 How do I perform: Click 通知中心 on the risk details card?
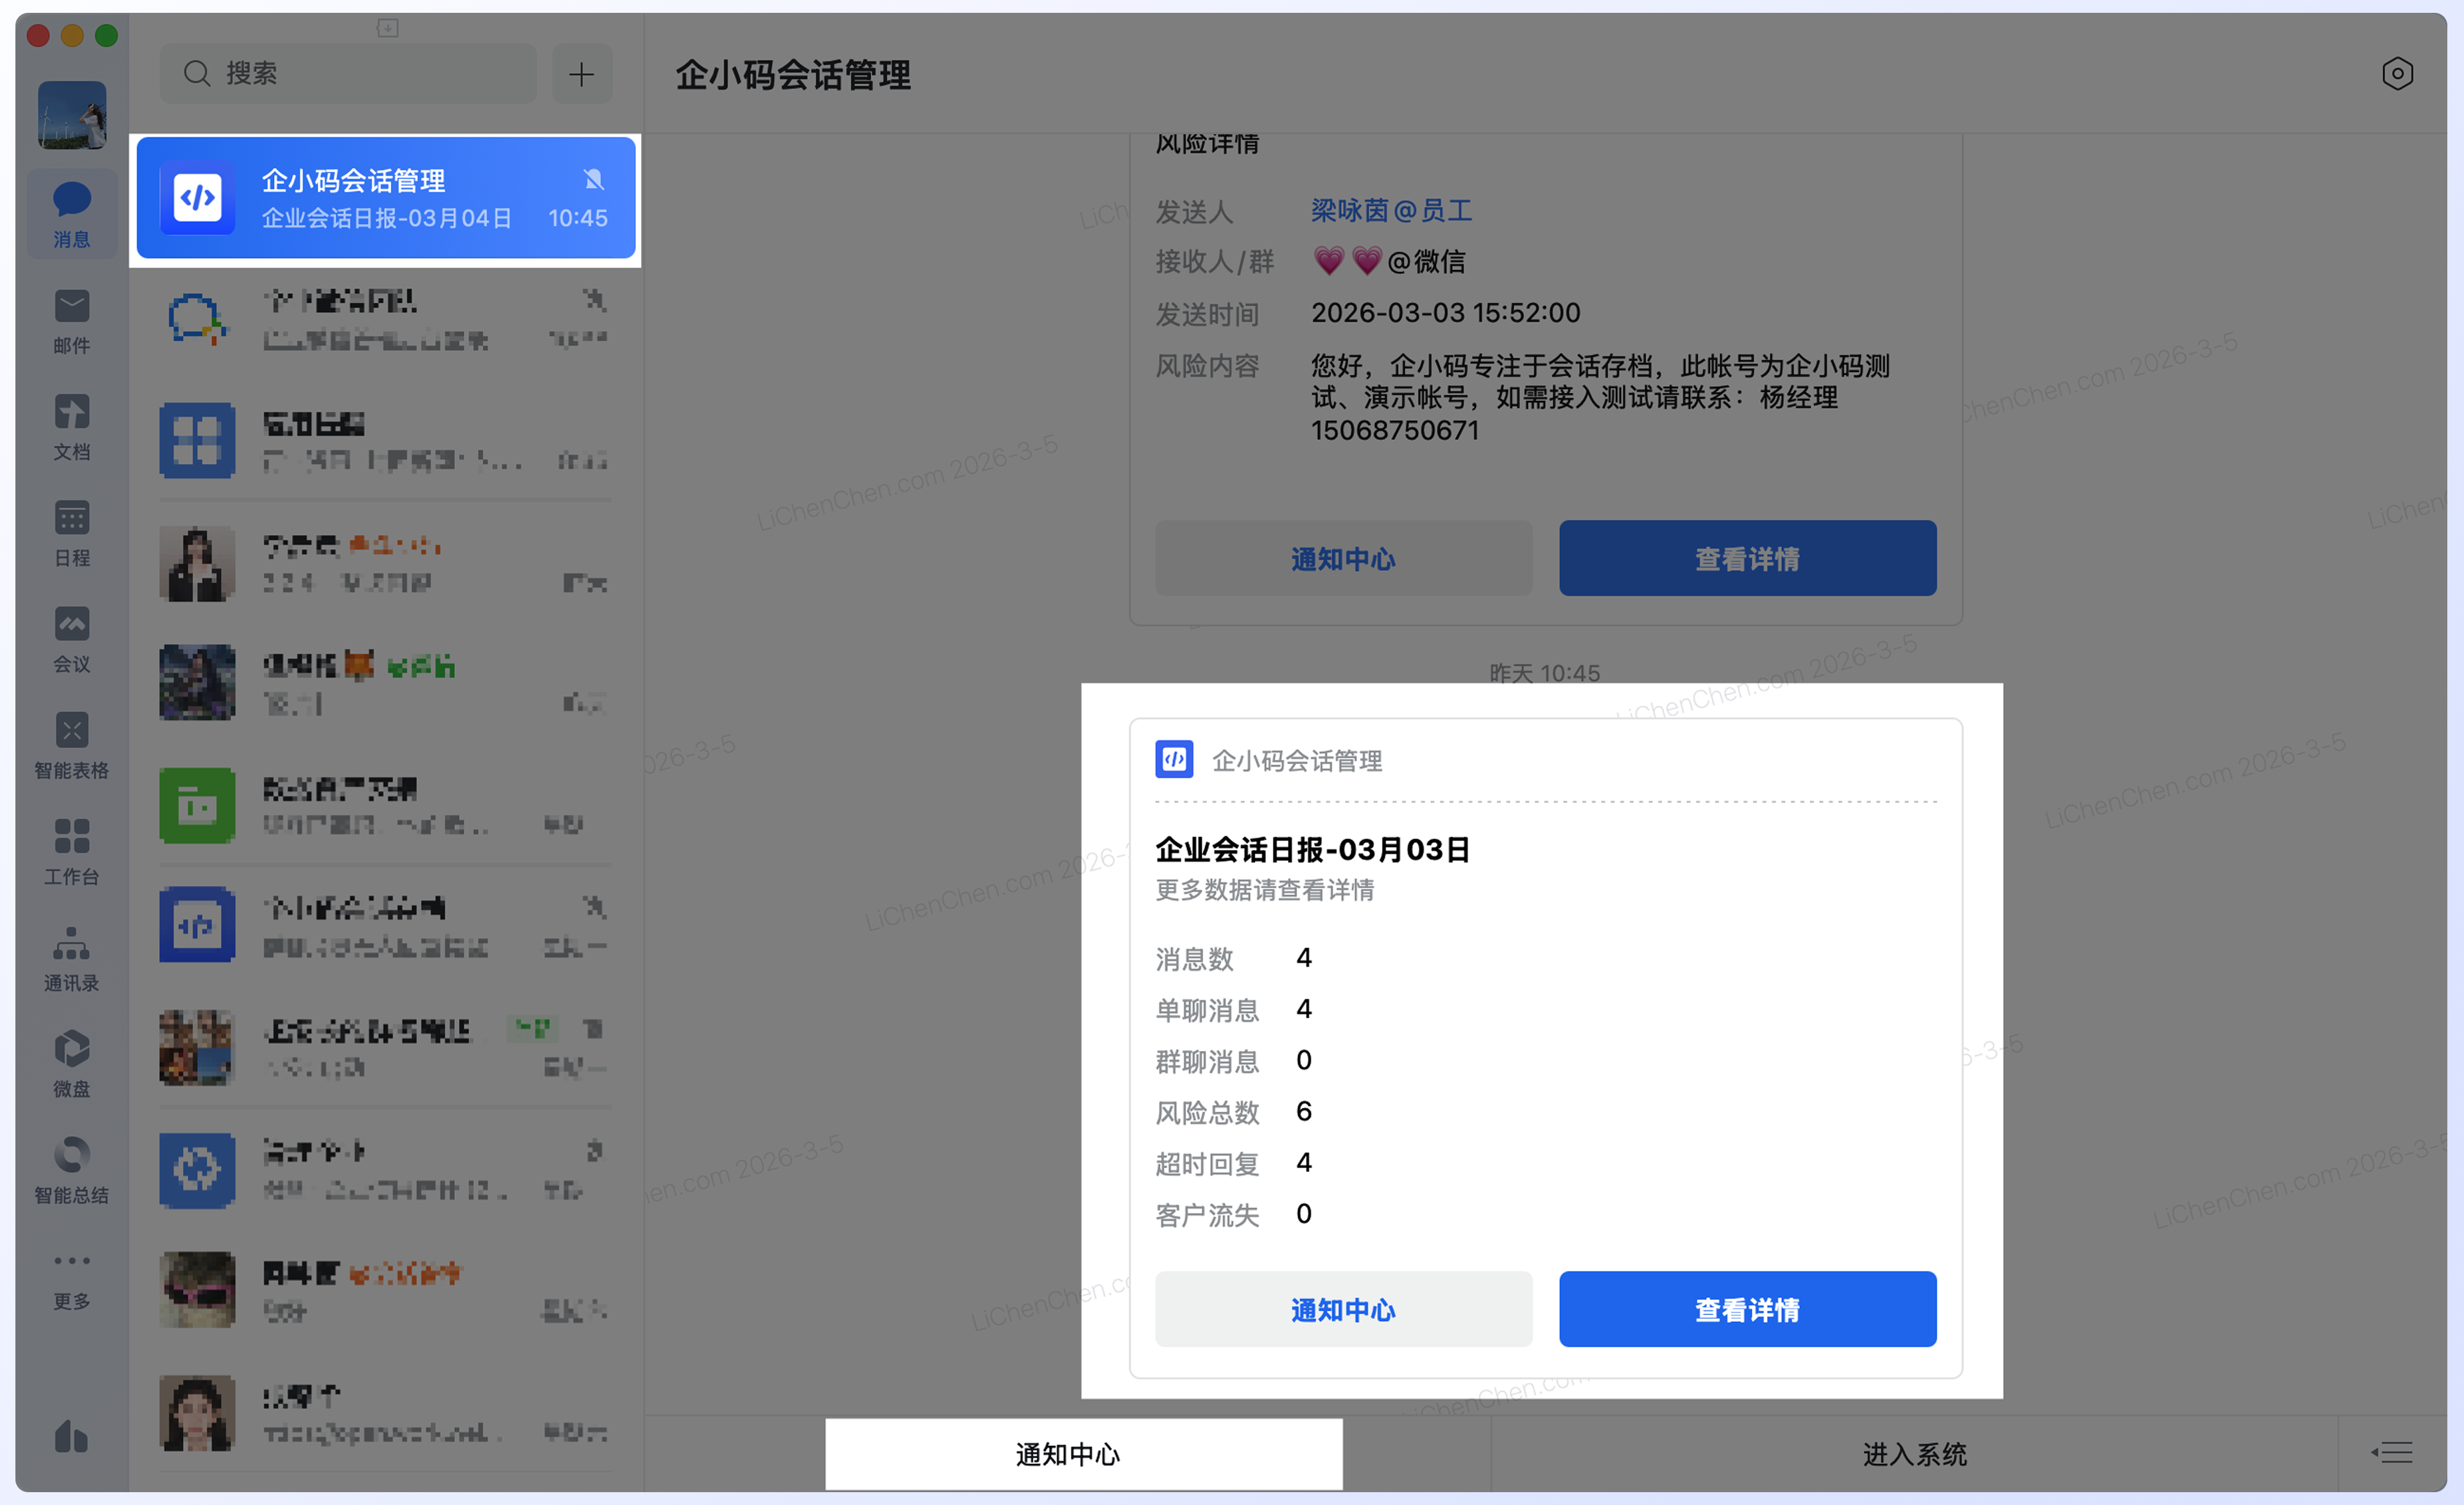coord(1343,558)
